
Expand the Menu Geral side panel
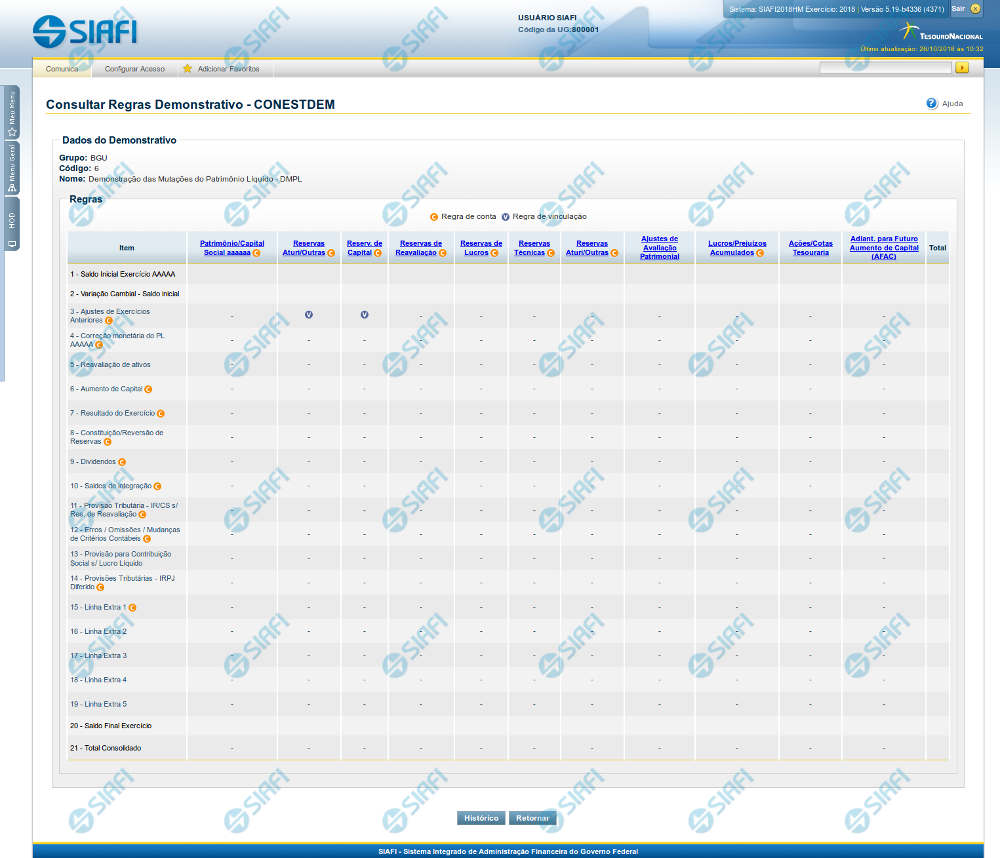pos(11,168)
